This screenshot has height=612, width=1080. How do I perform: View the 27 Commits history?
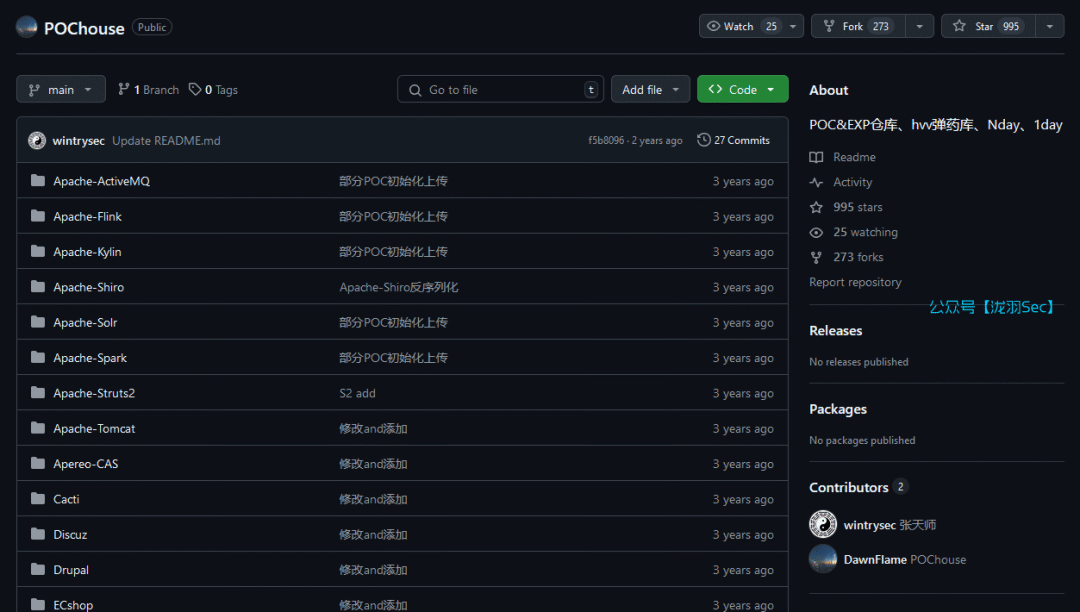(x=734, y=140)
